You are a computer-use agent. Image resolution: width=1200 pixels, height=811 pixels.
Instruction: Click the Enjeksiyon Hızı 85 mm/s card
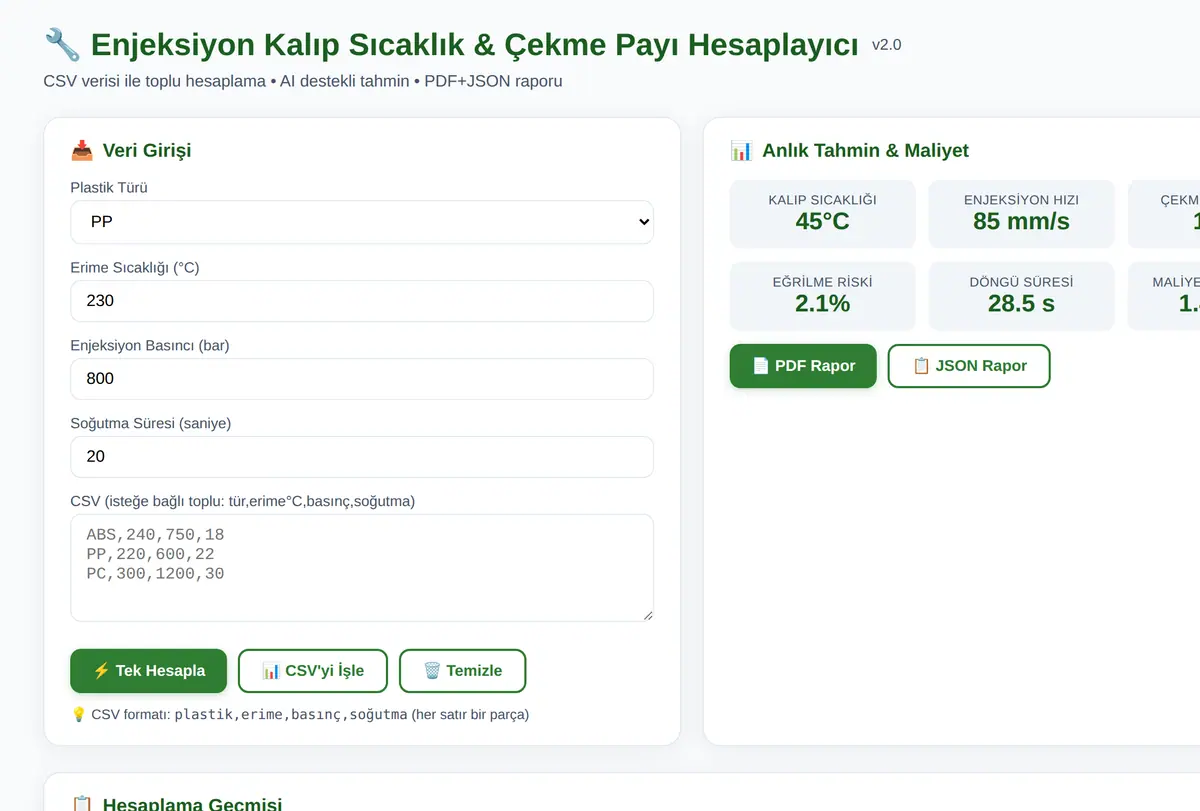[x=1021, y=214]
